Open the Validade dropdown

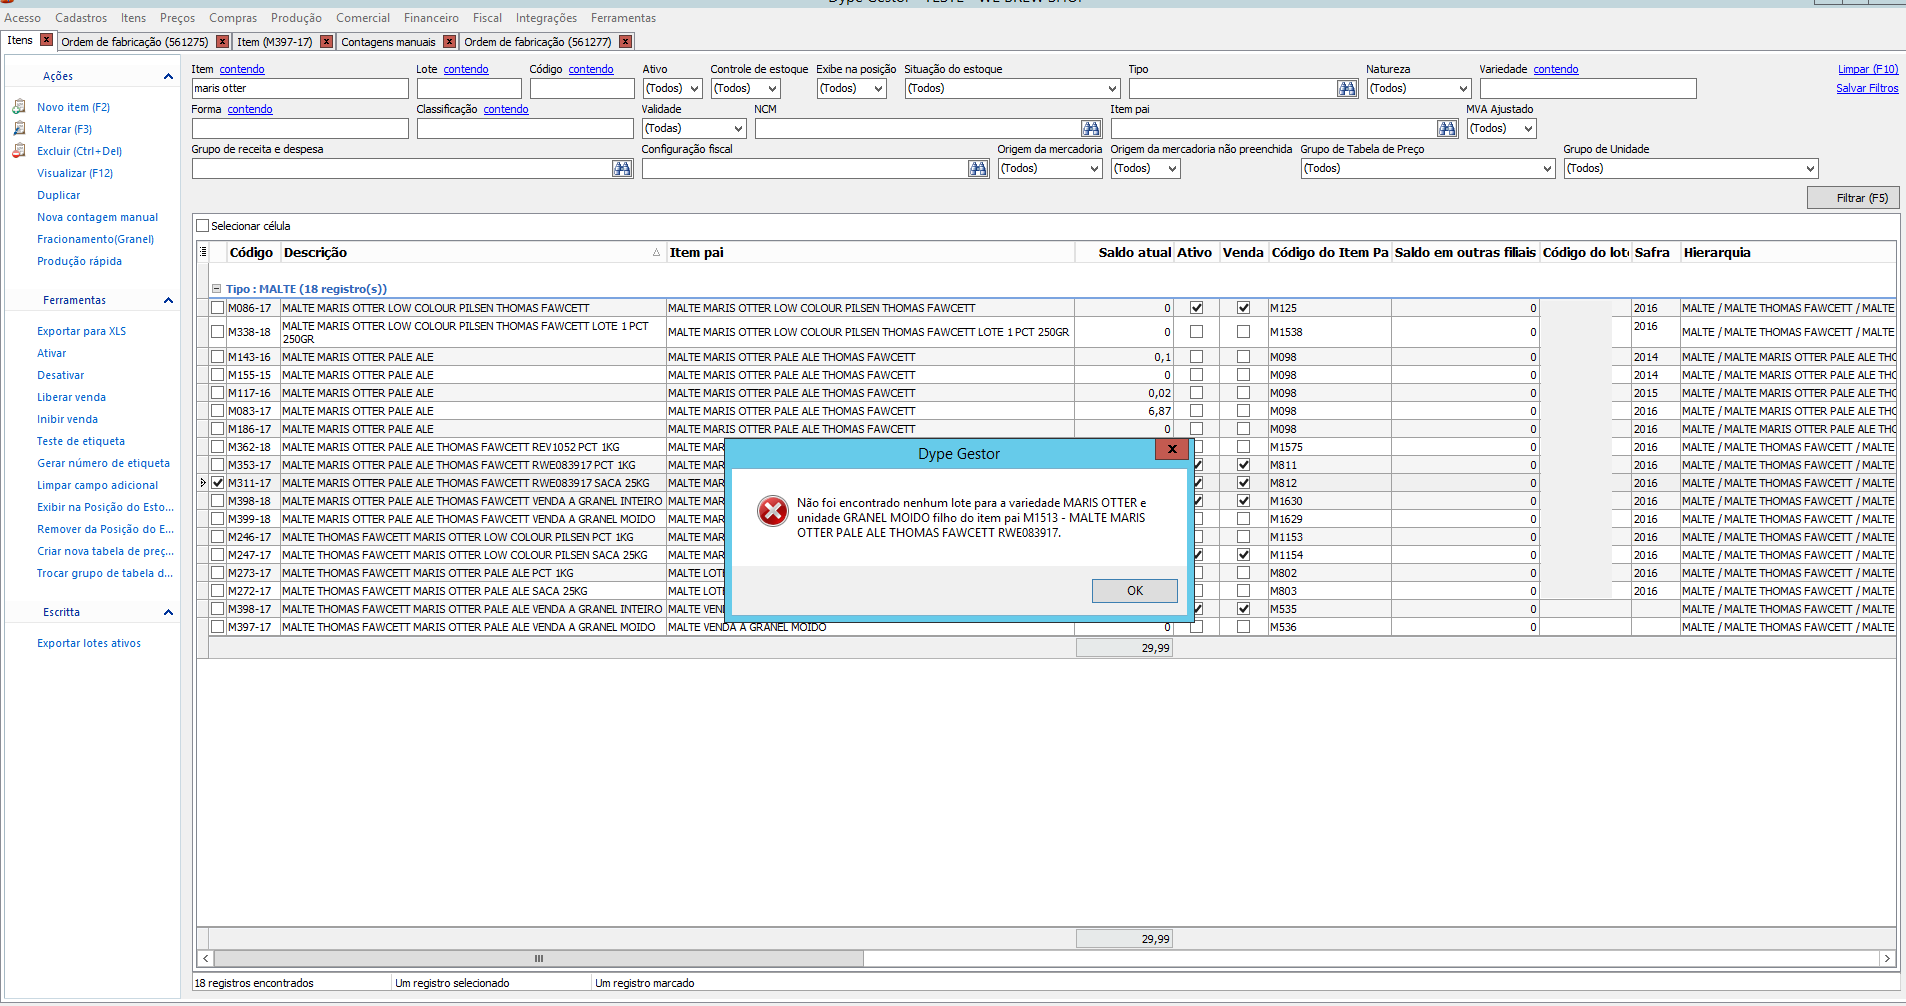(x=738, y=129)
